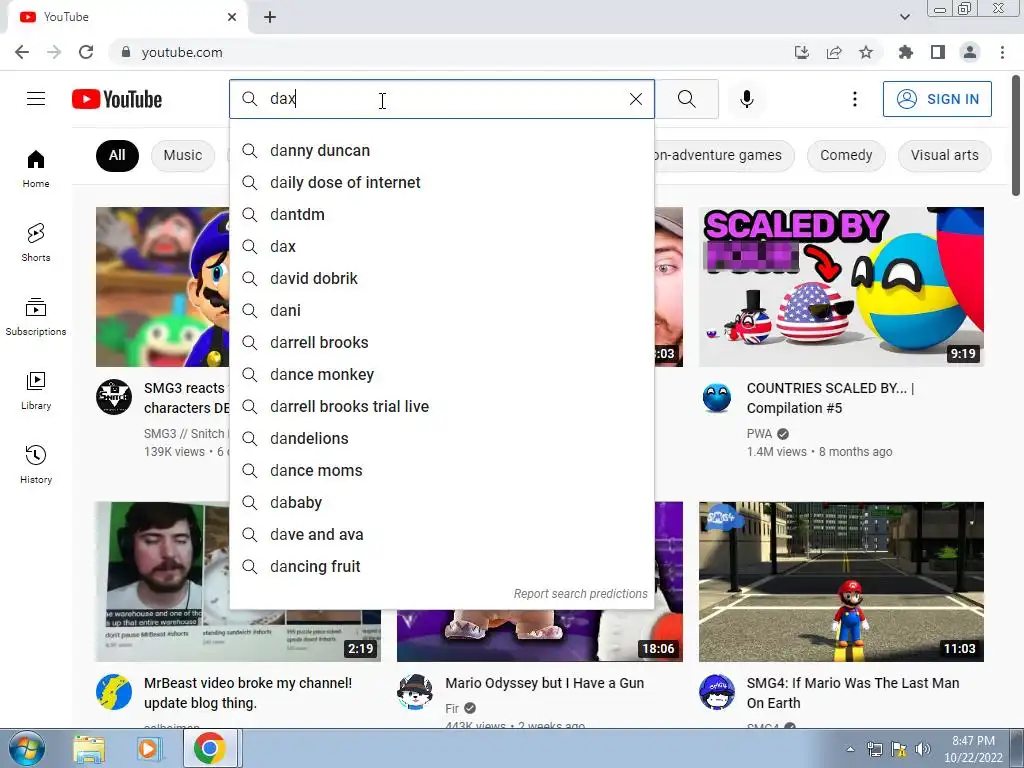Clear the search box with the X
The height and width of the screenshot is (768, 1024).
coord(635,99)
